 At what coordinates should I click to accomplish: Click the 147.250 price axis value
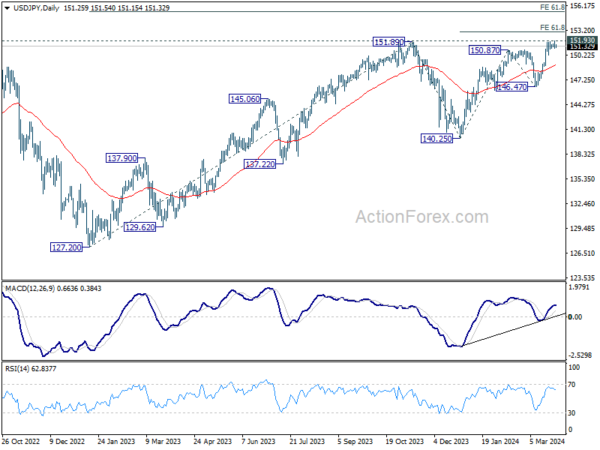[x=582, y=80]
